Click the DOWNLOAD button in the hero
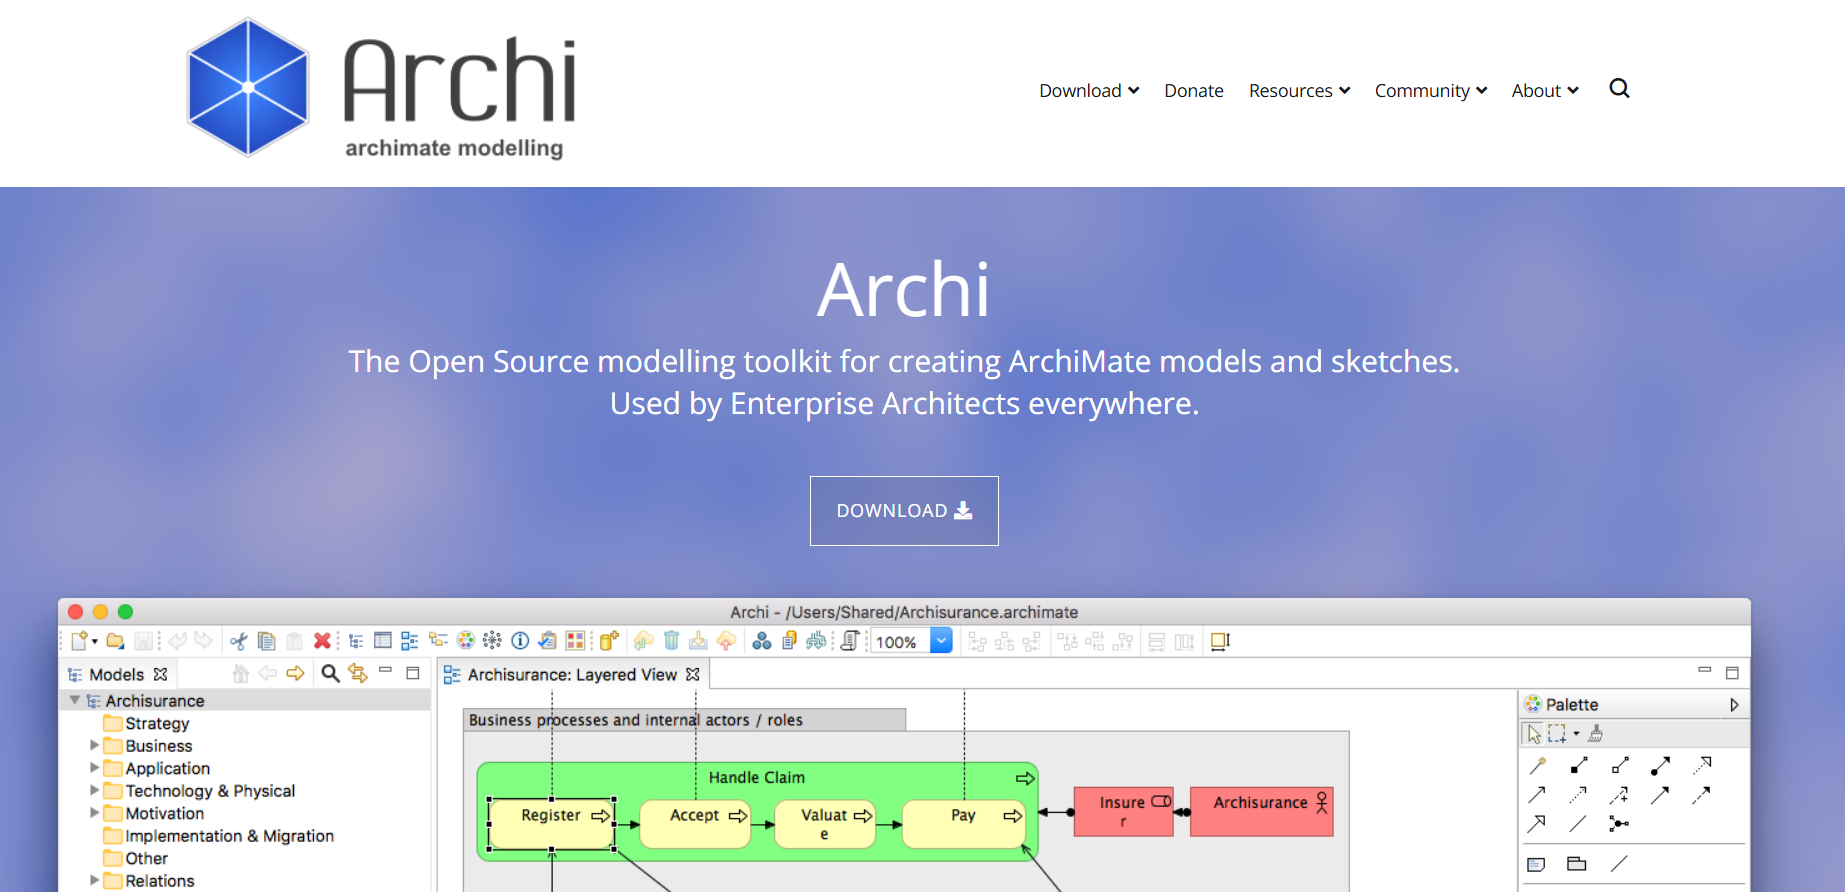 pos(904,511)
